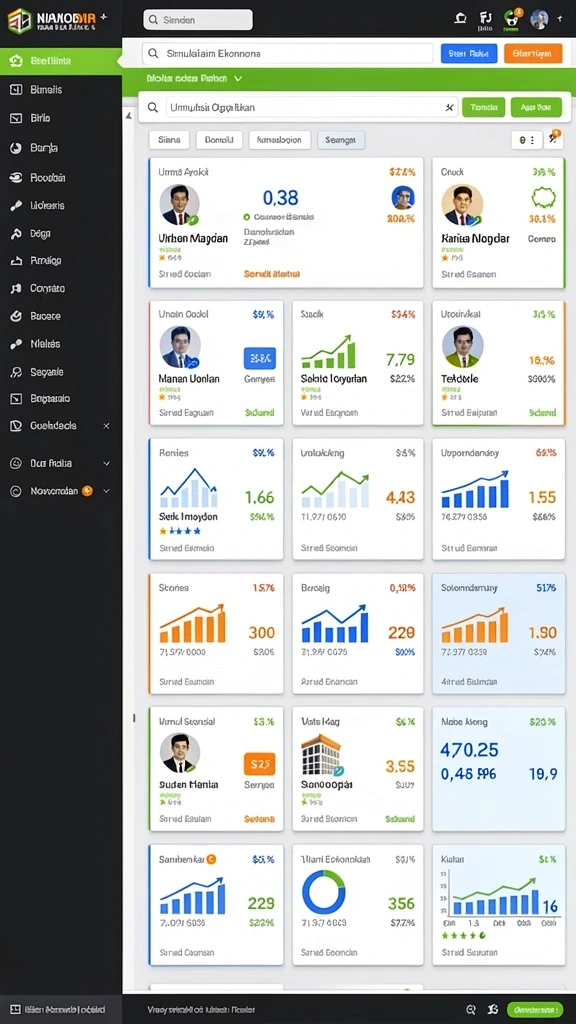The image size is (576, 1024).
Task: Open the list options button above the cards
Action: coord(526,140)
